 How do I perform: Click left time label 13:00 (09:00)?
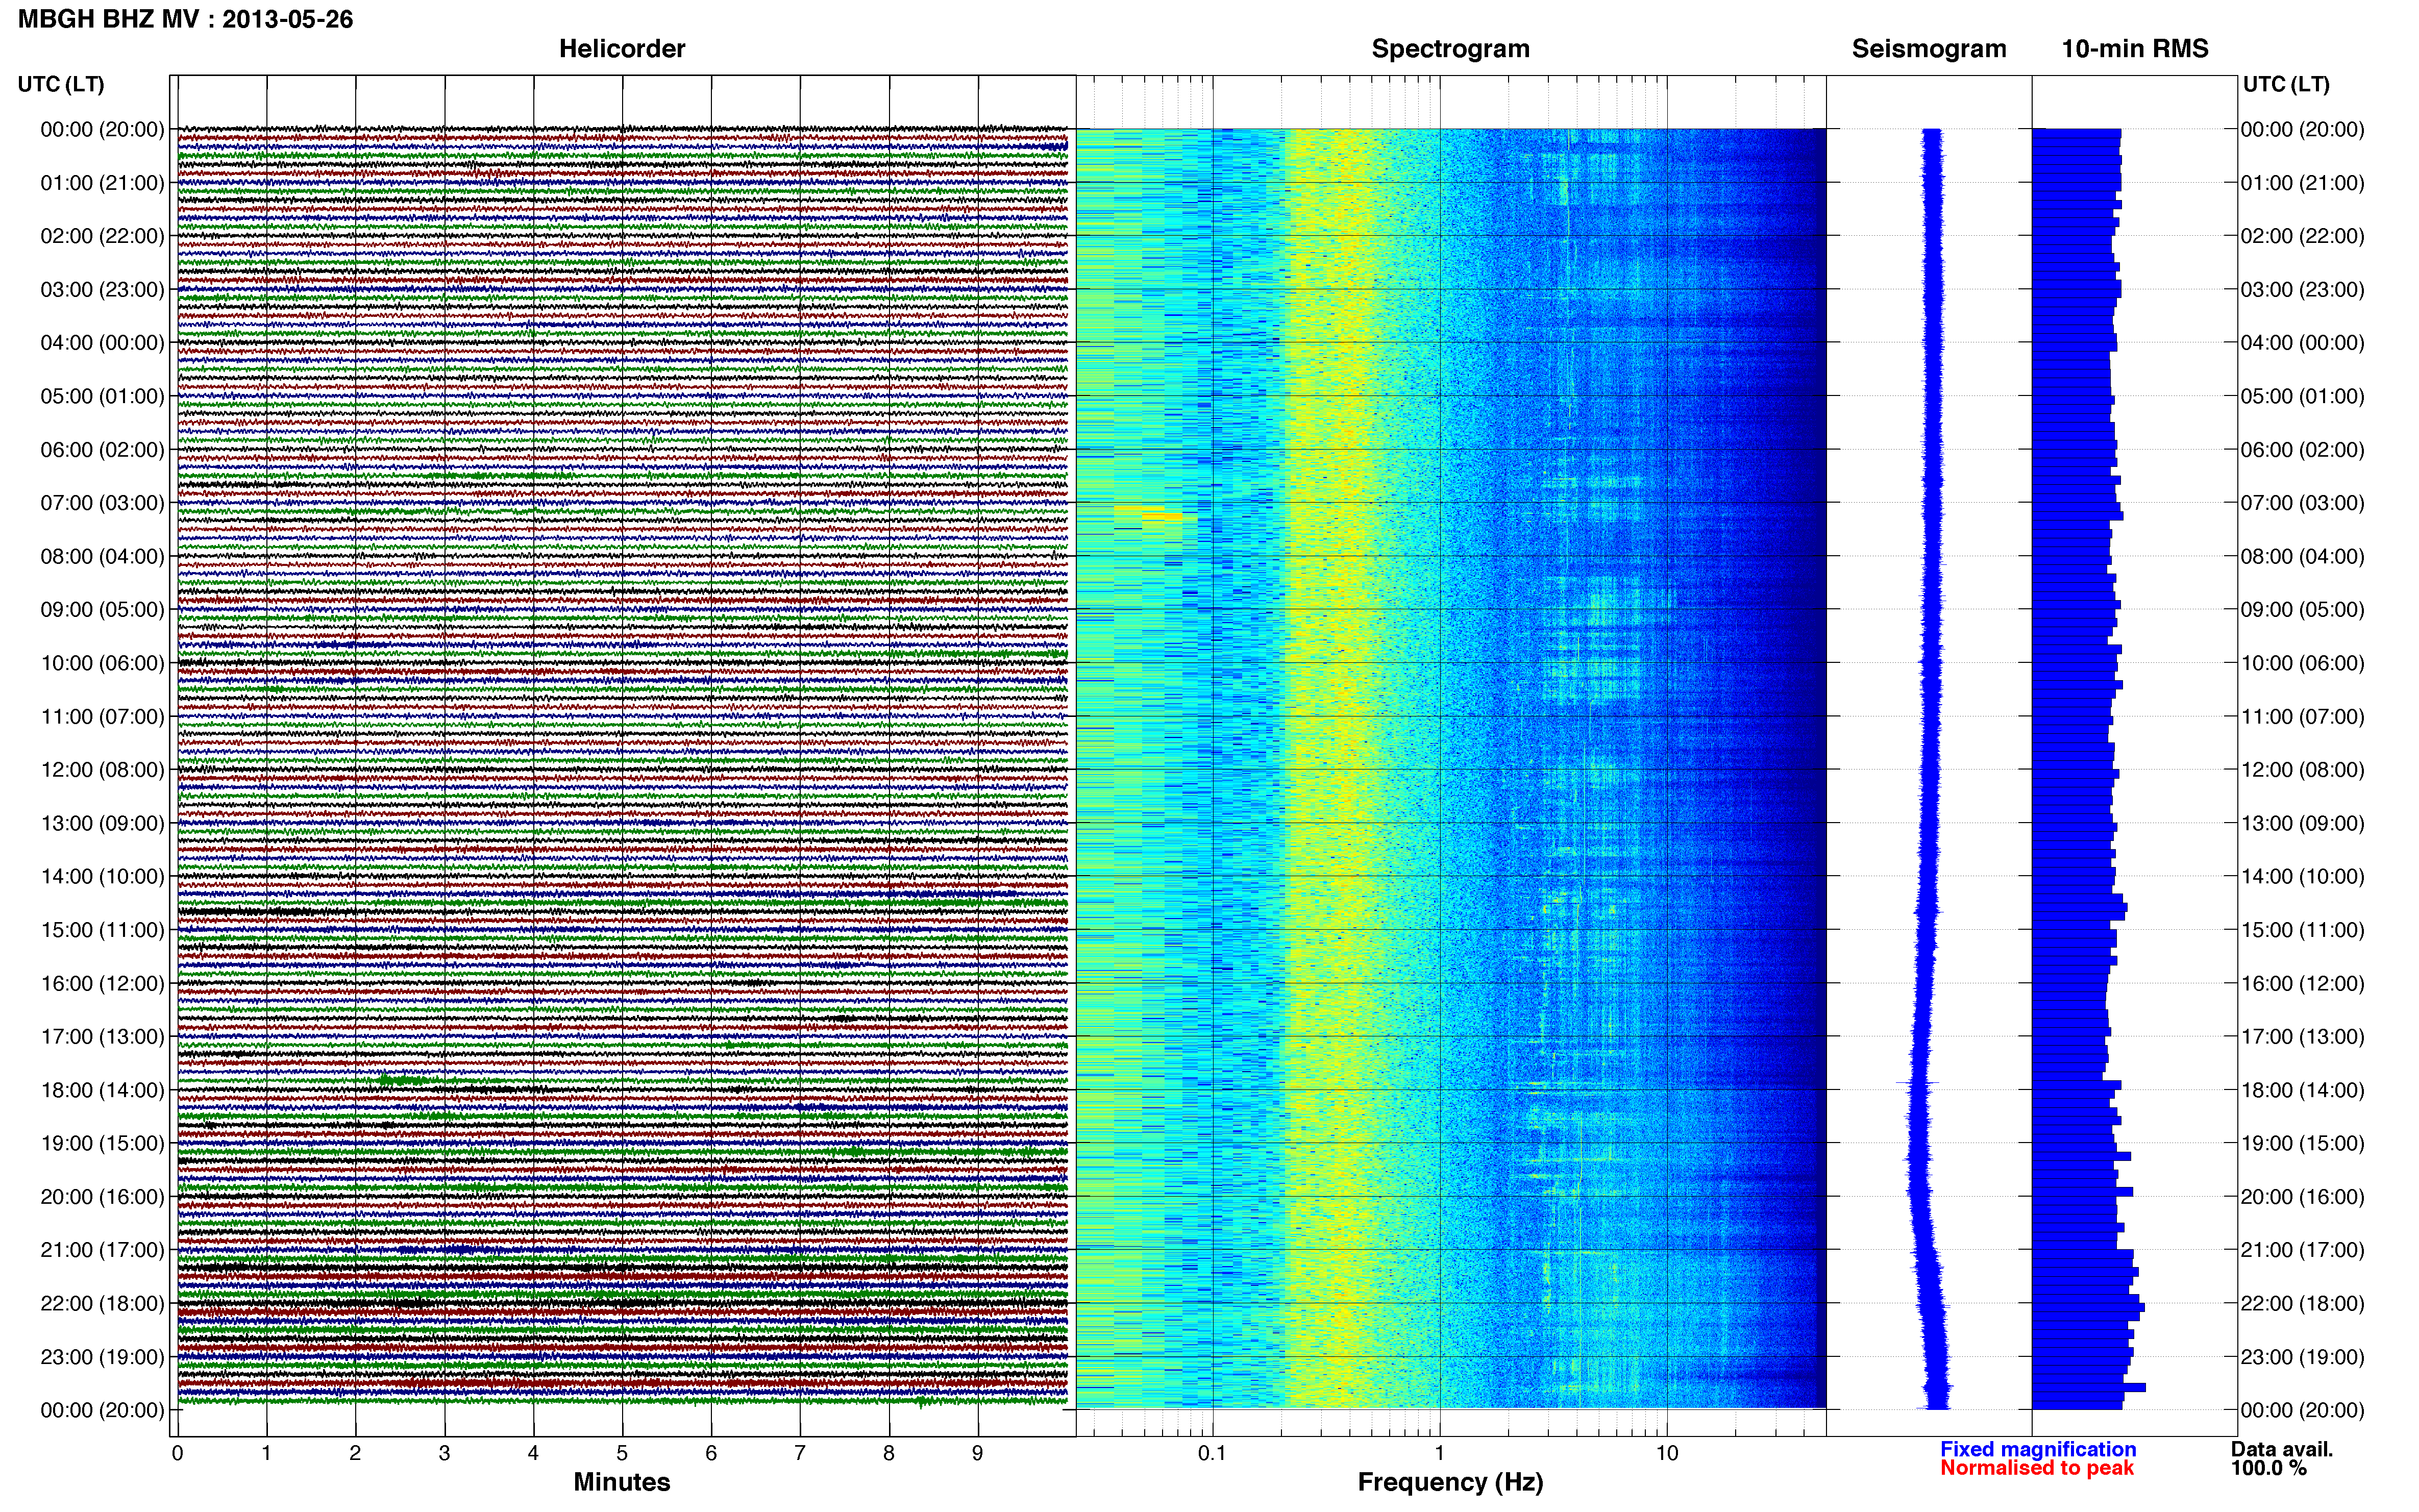(102, 823)
